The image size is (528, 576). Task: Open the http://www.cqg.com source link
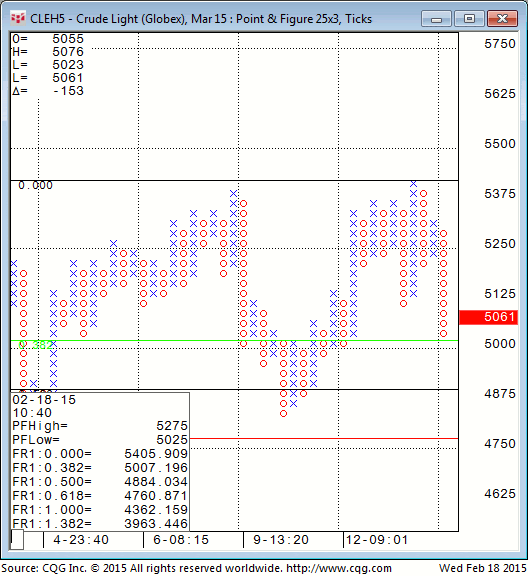(x=339, y=568)
